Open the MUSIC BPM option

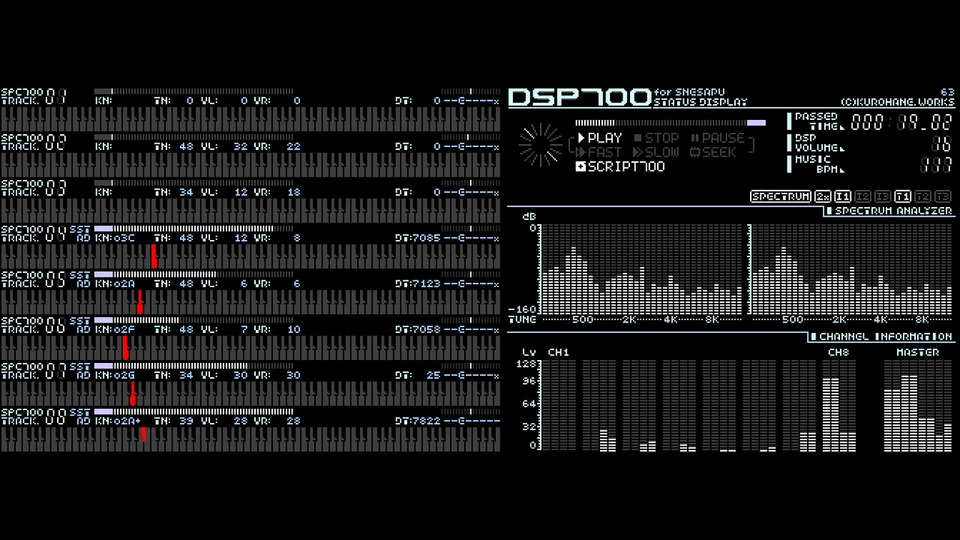point(817,164)
